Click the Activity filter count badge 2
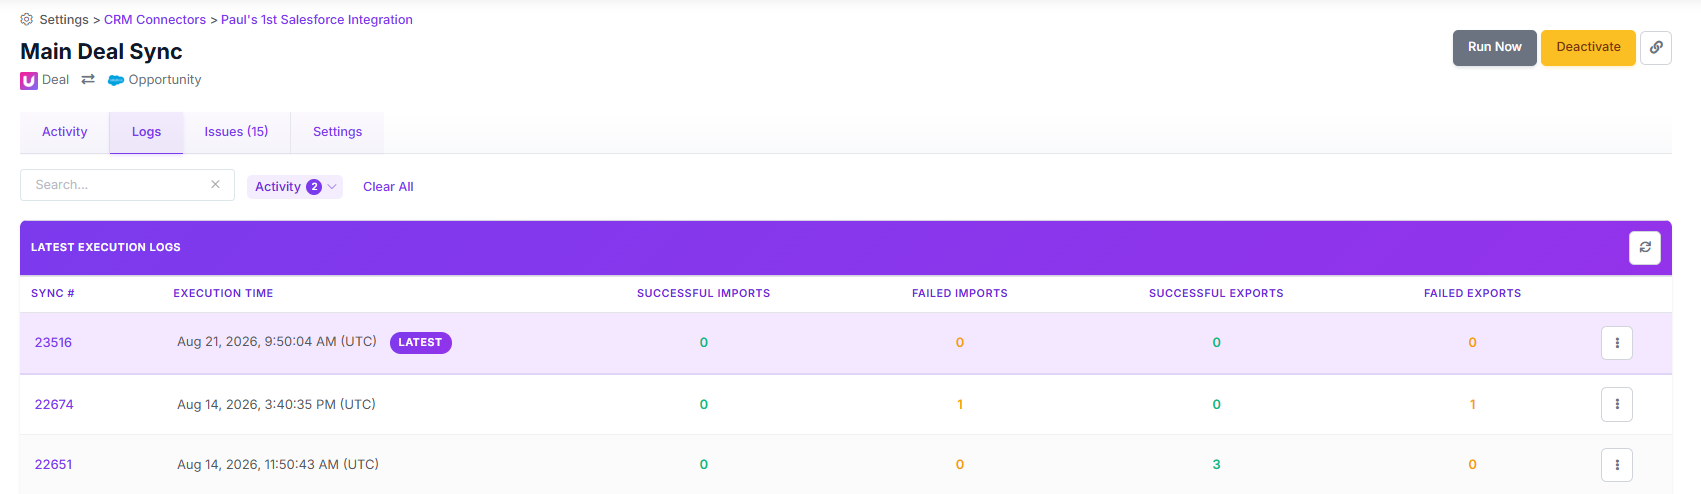The width and height of the screenshot is (1701, 494). [314, 187]
